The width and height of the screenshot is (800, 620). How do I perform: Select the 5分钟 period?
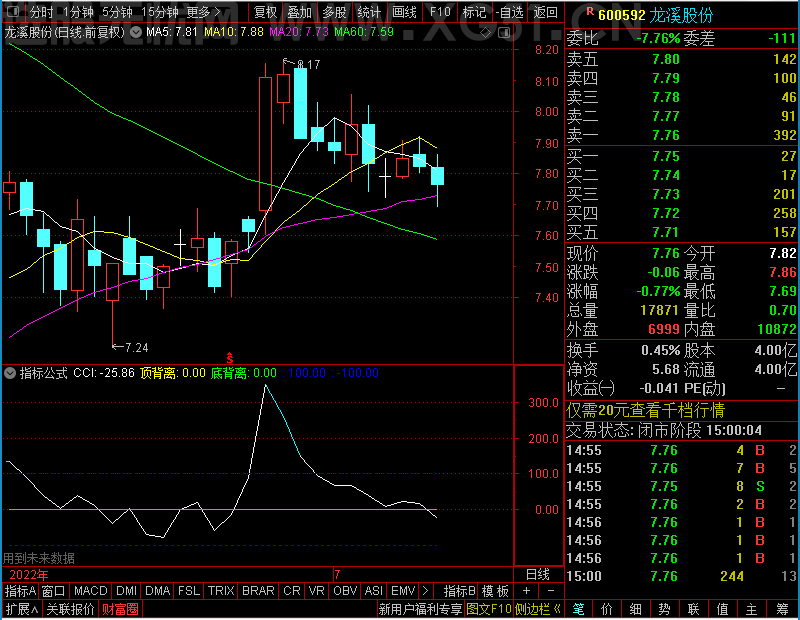tap(117, 12)
